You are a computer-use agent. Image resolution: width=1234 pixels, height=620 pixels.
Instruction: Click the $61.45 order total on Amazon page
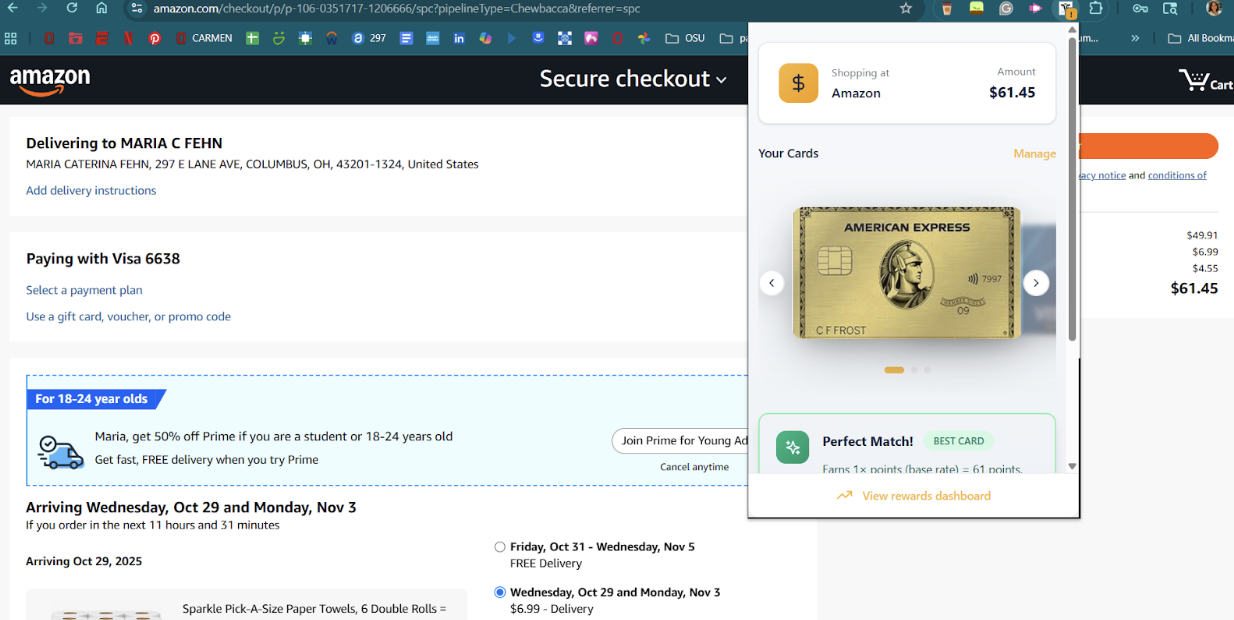click(x=1194, y=288)
